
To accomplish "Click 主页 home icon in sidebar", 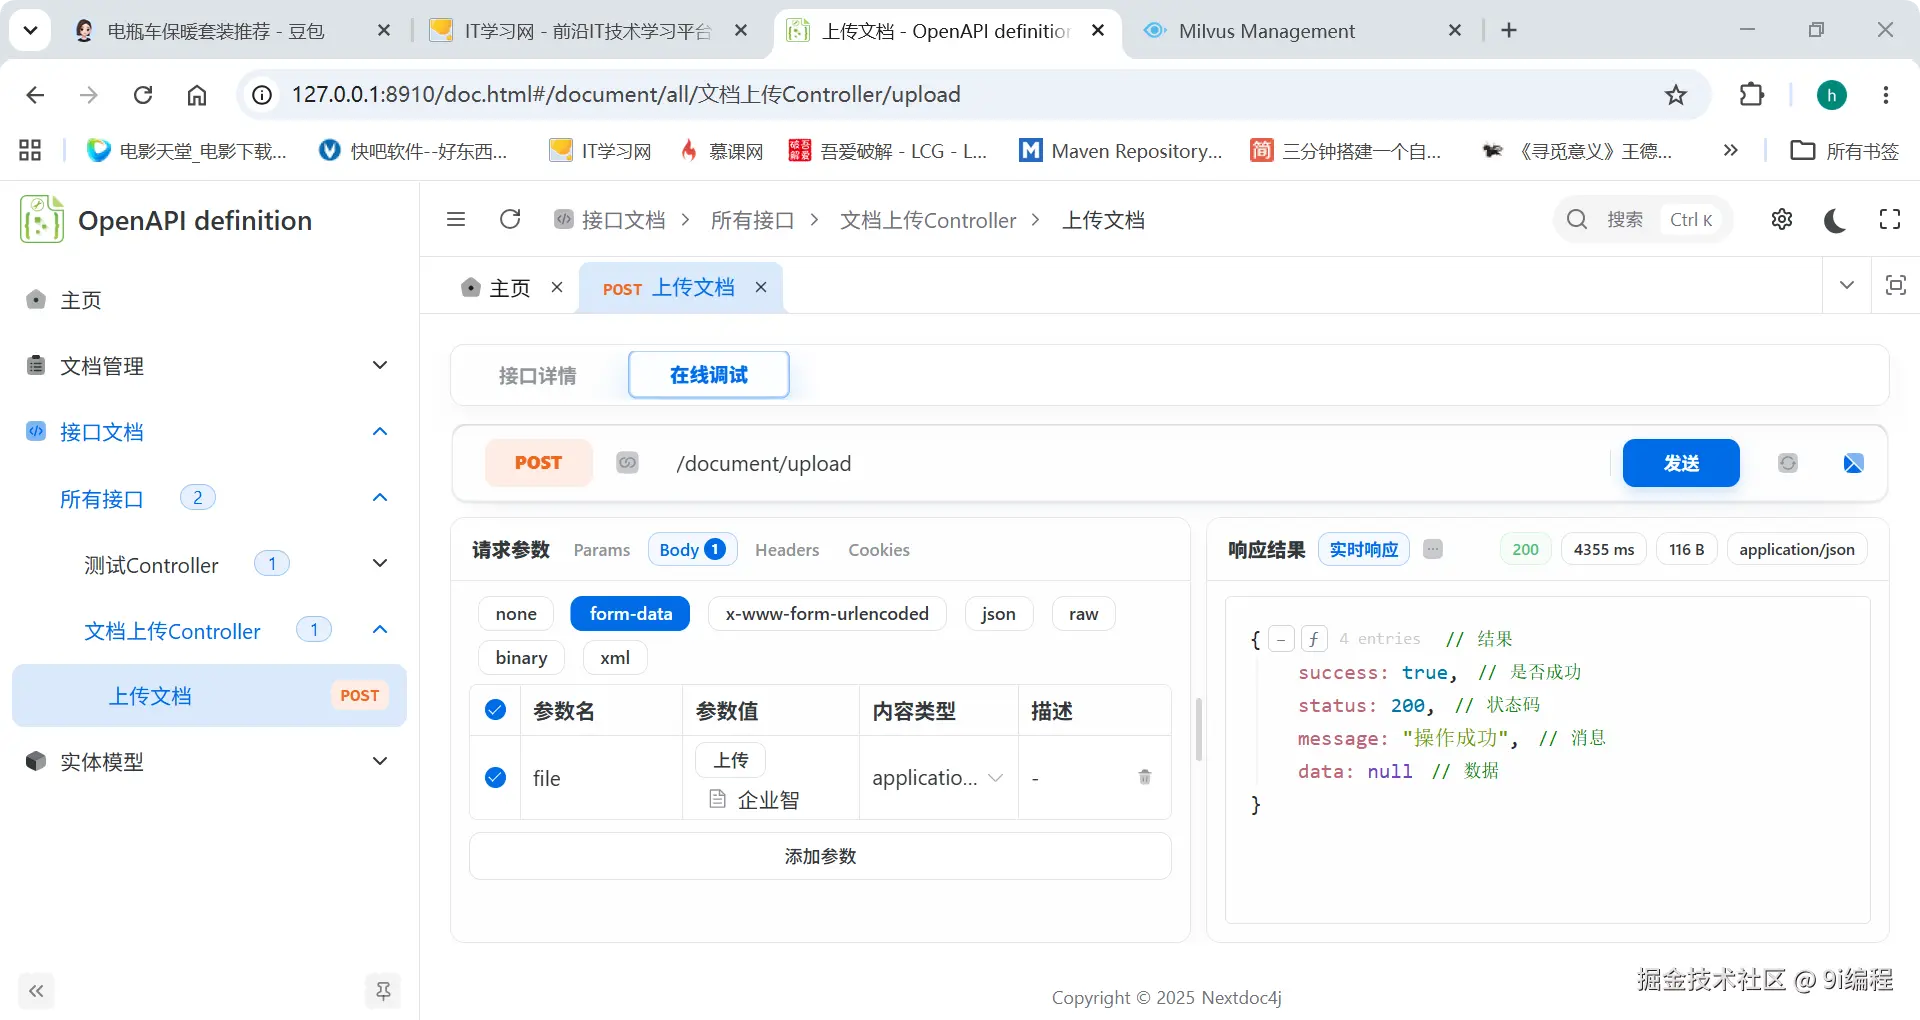I will [36, 299].
